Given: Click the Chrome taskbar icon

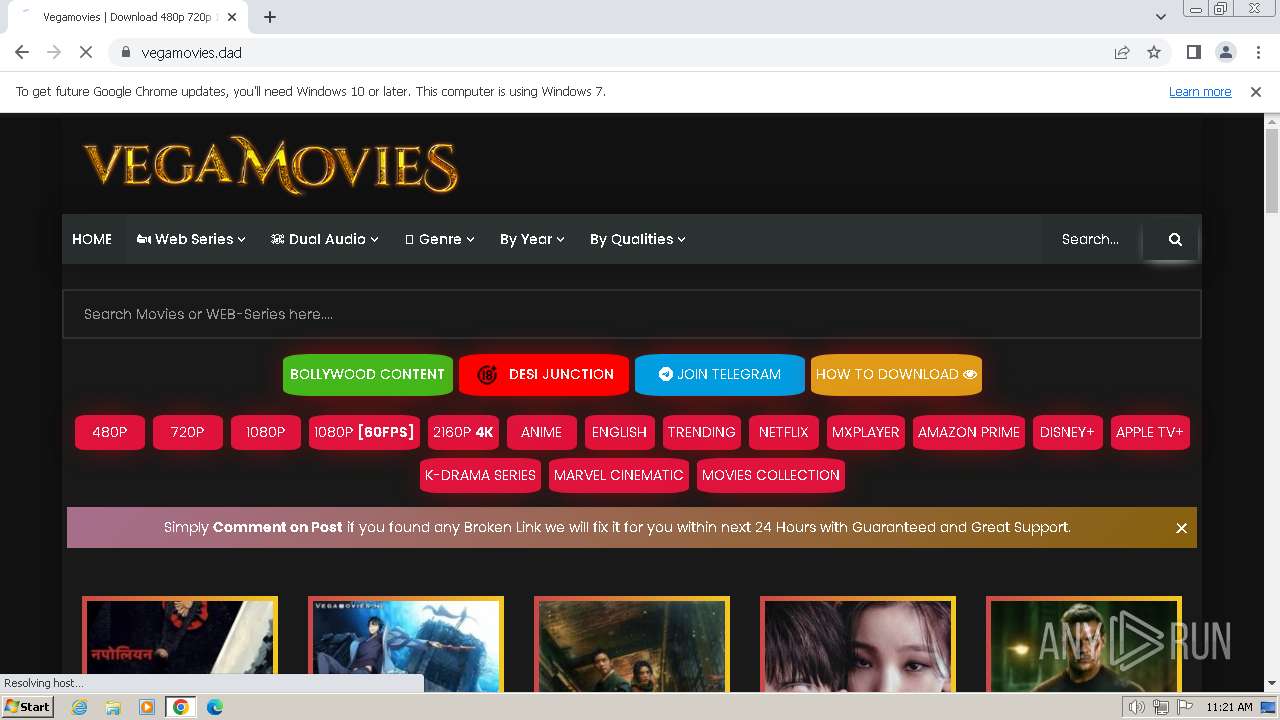Looking at the screenshot, I should point(181,707).
